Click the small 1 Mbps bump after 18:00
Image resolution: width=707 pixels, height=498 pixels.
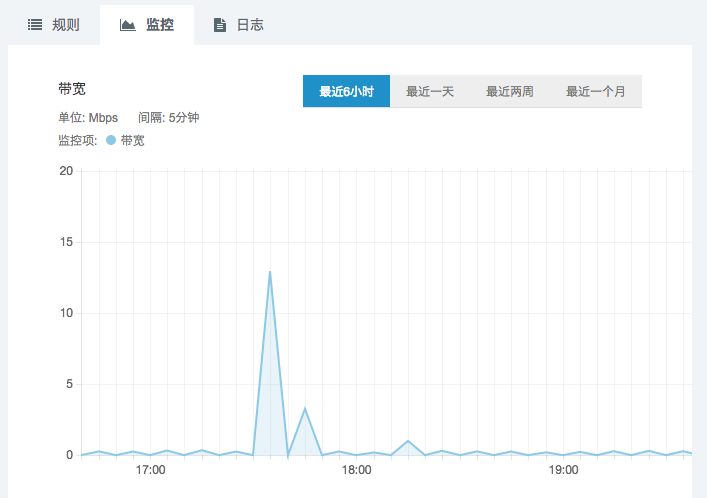[408, 441]
